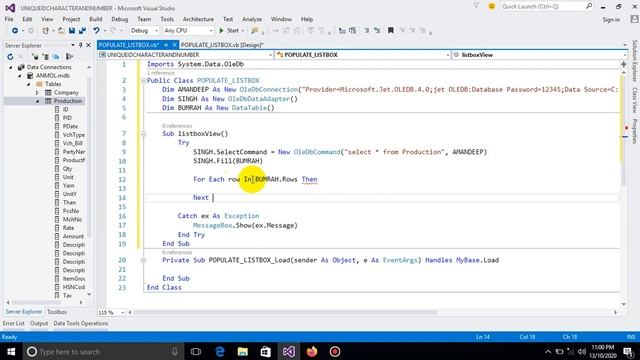Click the Open File folder toolbar icon
Image resolution: width=640 pixels, height=360 pixels.
tap(61, 31)
